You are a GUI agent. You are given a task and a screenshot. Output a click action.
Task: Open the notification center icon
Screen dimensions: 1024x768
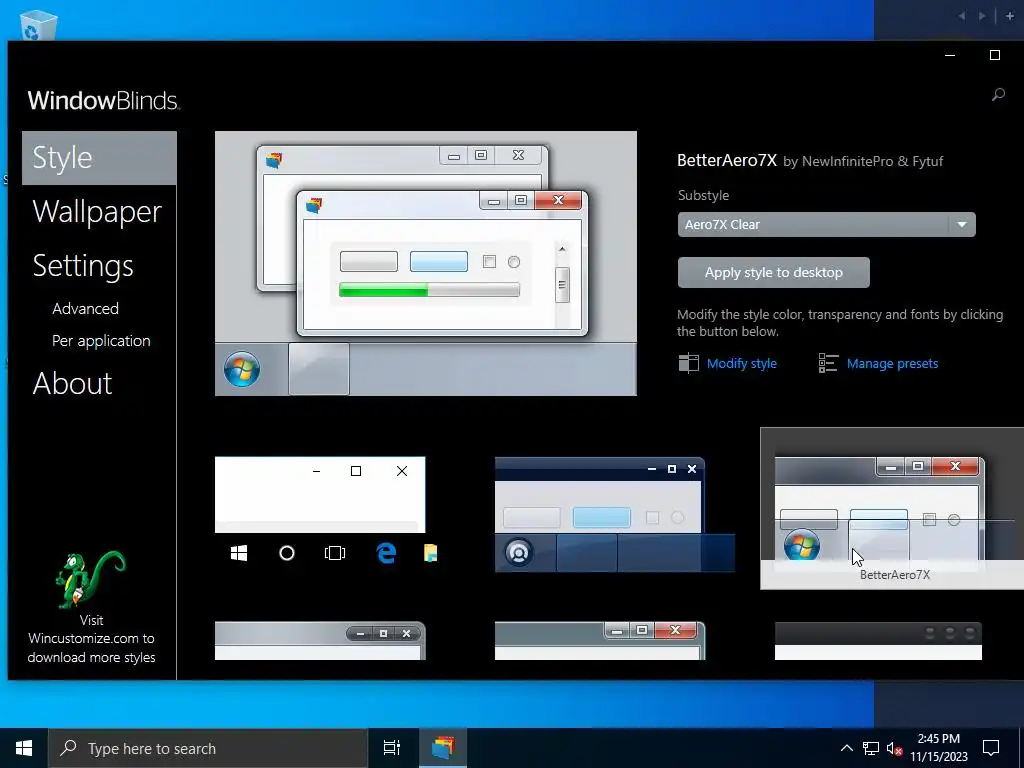(x=991, y=748)
